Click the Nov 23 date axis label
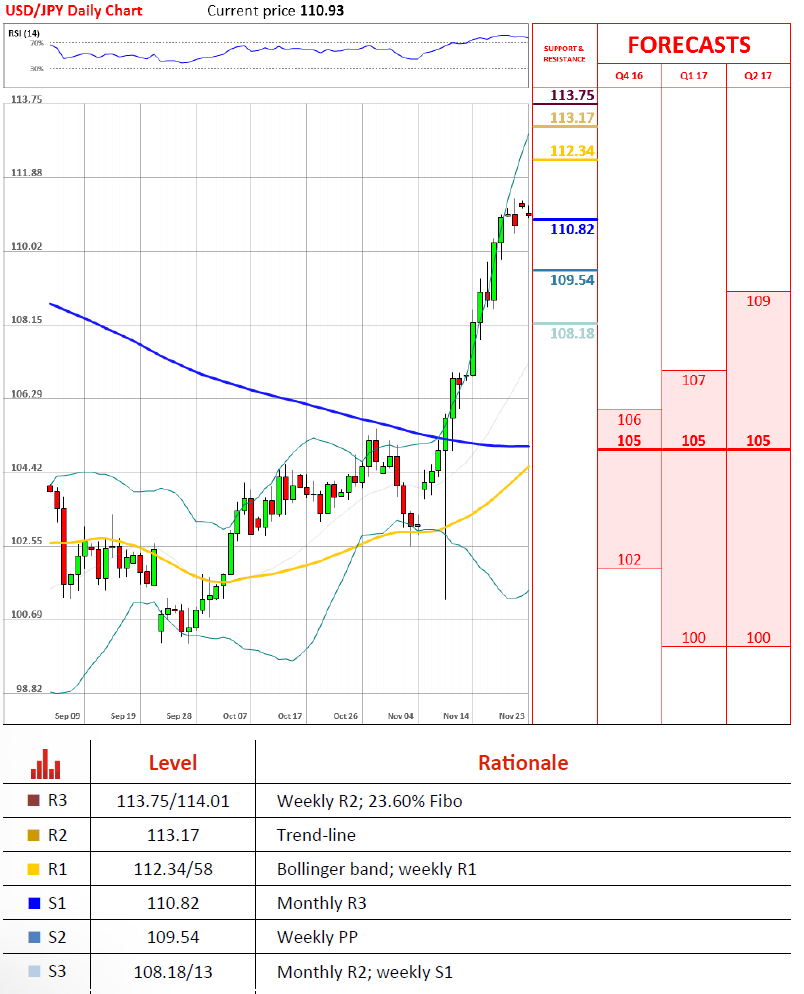 (512, 716)
